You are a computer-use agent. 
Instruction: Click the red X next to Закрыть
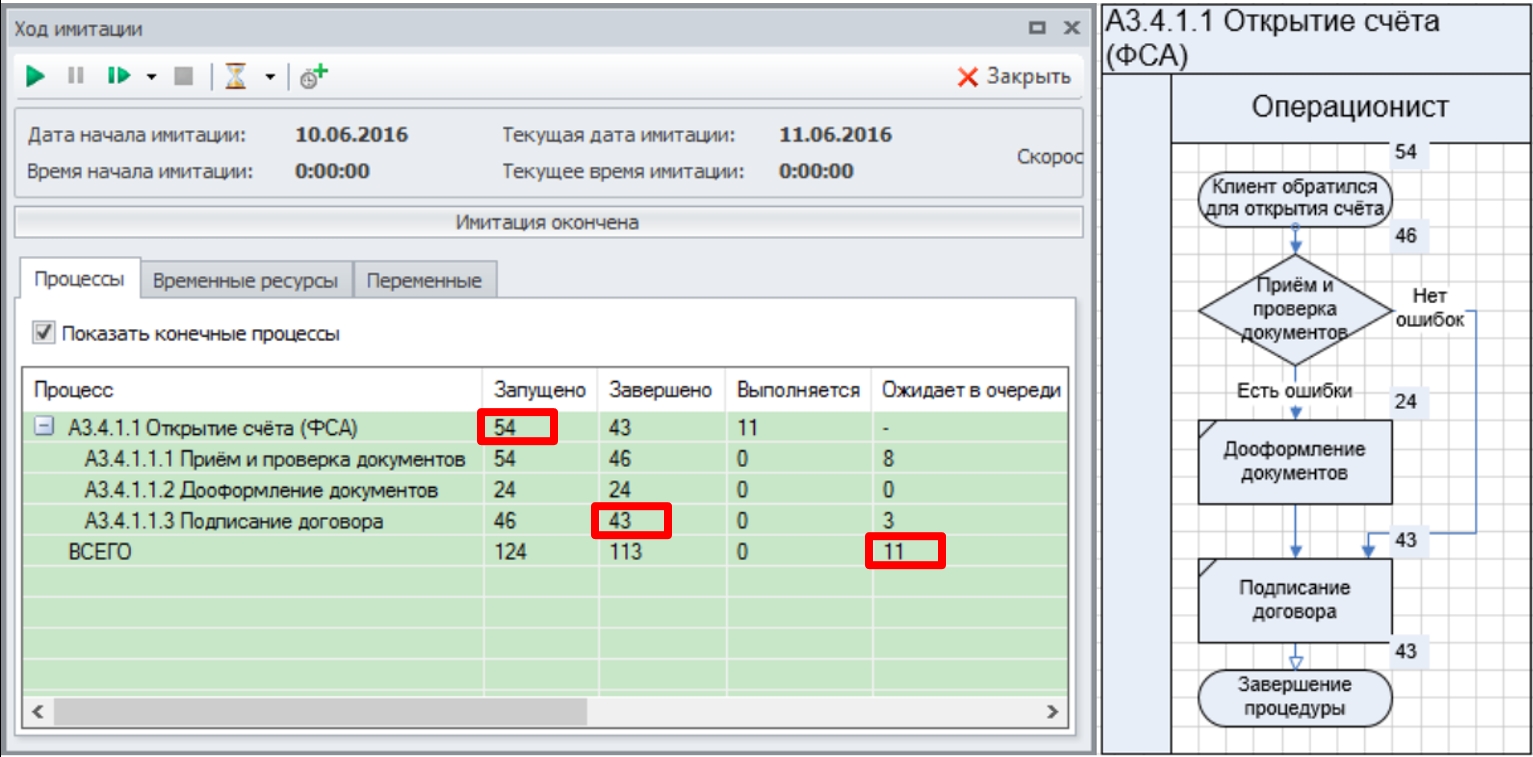[x=967, y=77]
